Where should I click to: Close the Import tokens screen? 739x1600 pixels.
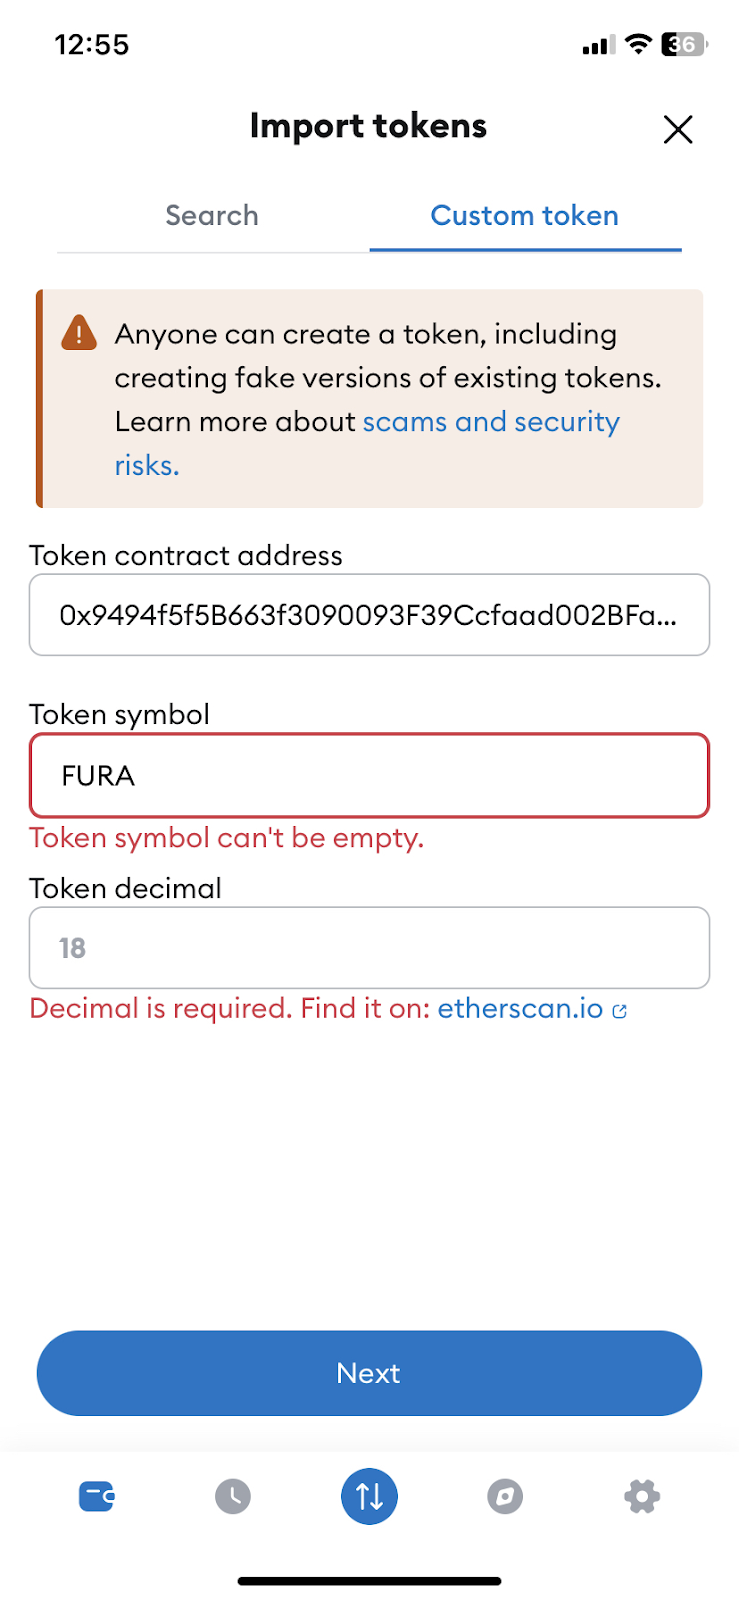click(x=678, y=129)
